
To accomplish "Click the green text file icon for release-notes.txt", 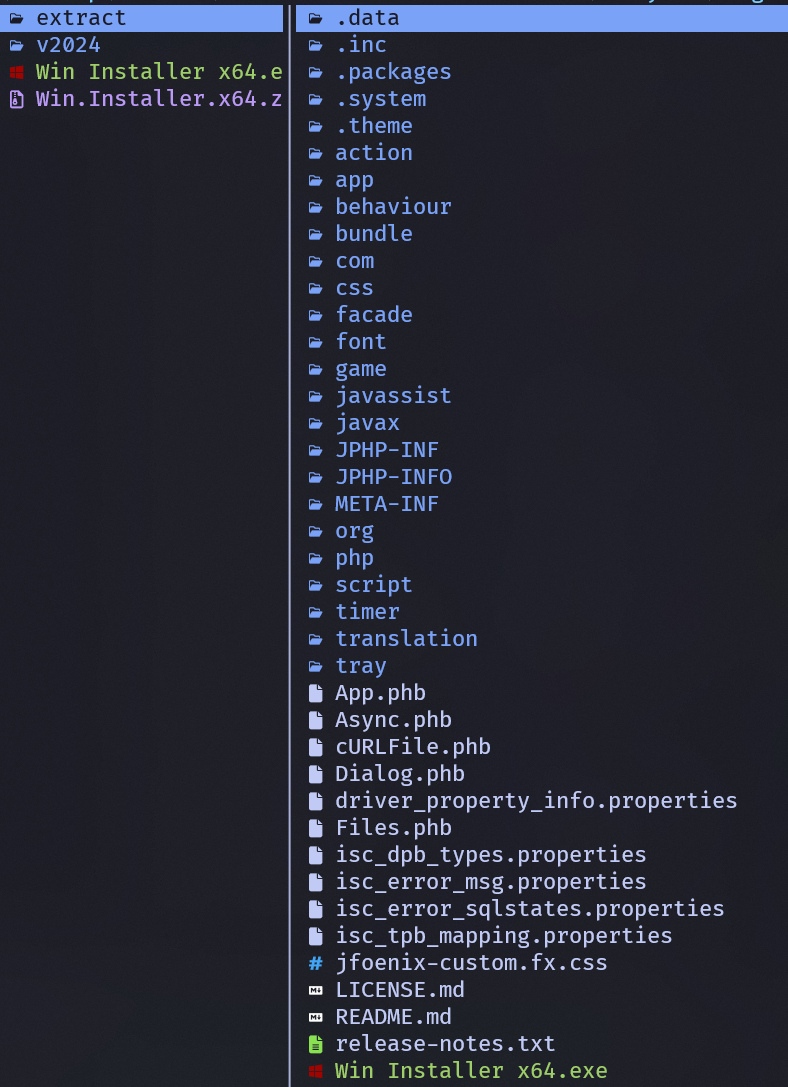I will pos(315,1044).
